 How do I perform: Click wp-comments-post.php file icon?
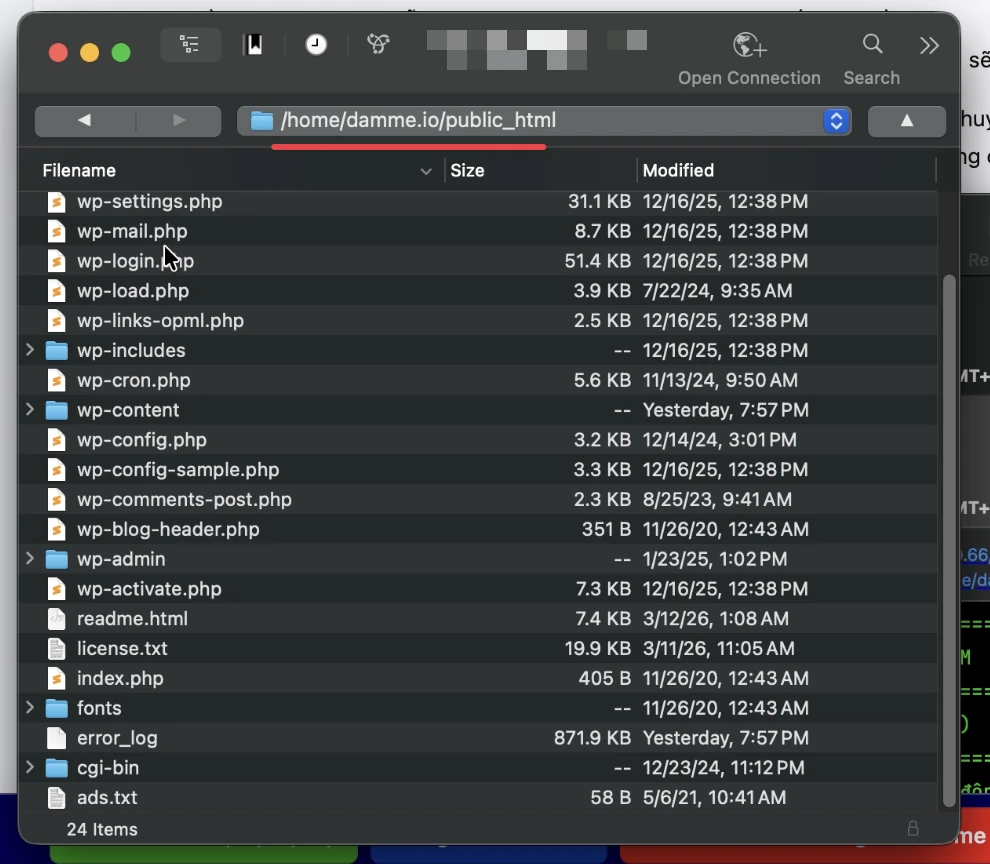tap(56, 499)
